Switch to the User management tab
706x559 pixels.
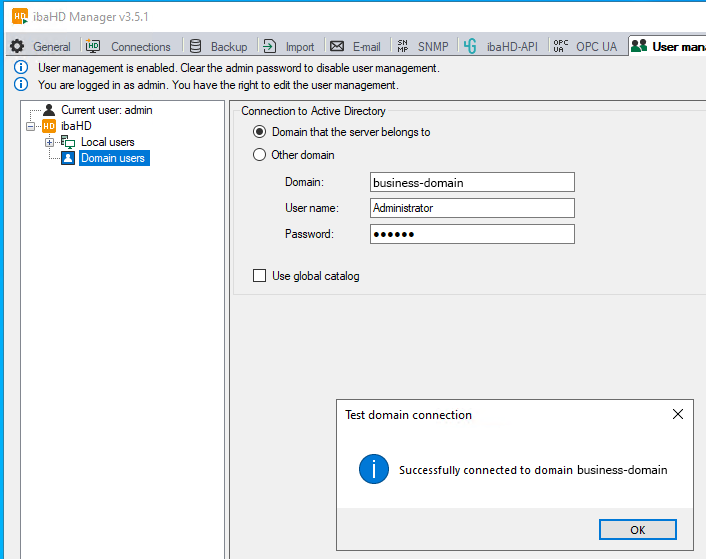(670, 46)
